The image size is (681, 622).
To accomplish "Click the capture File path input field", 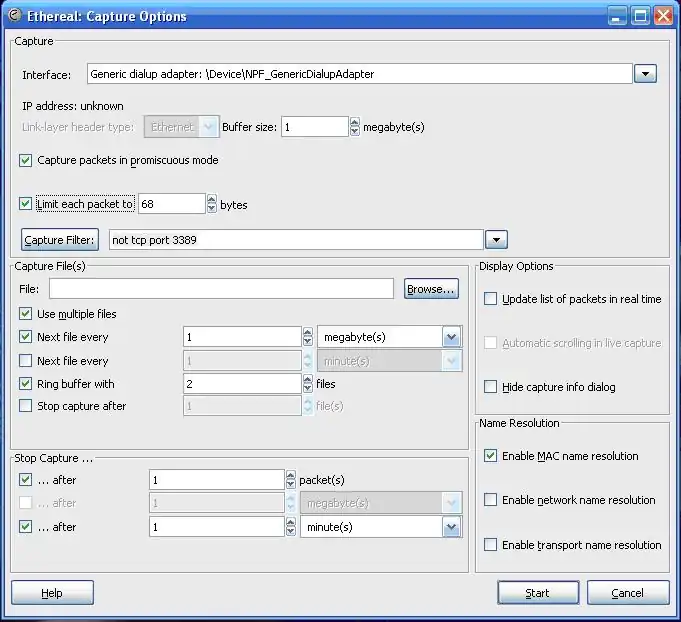I will [x=221, y=289].
